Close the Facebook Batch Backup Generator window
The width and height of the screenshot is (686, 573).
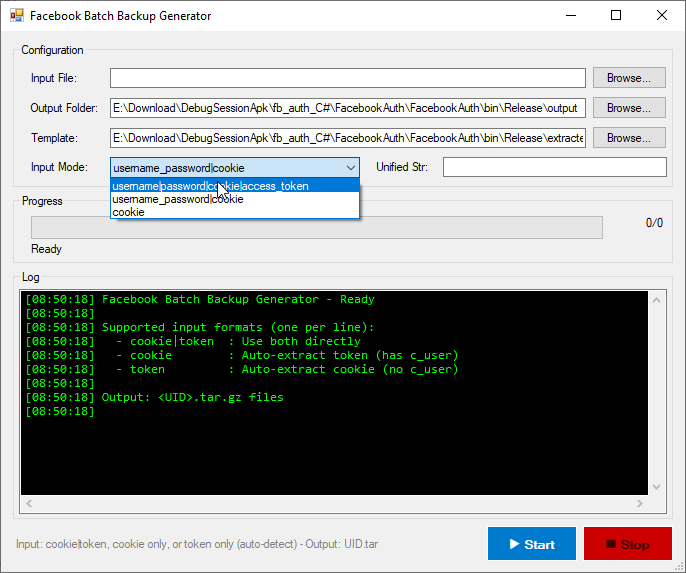(662, 16)
